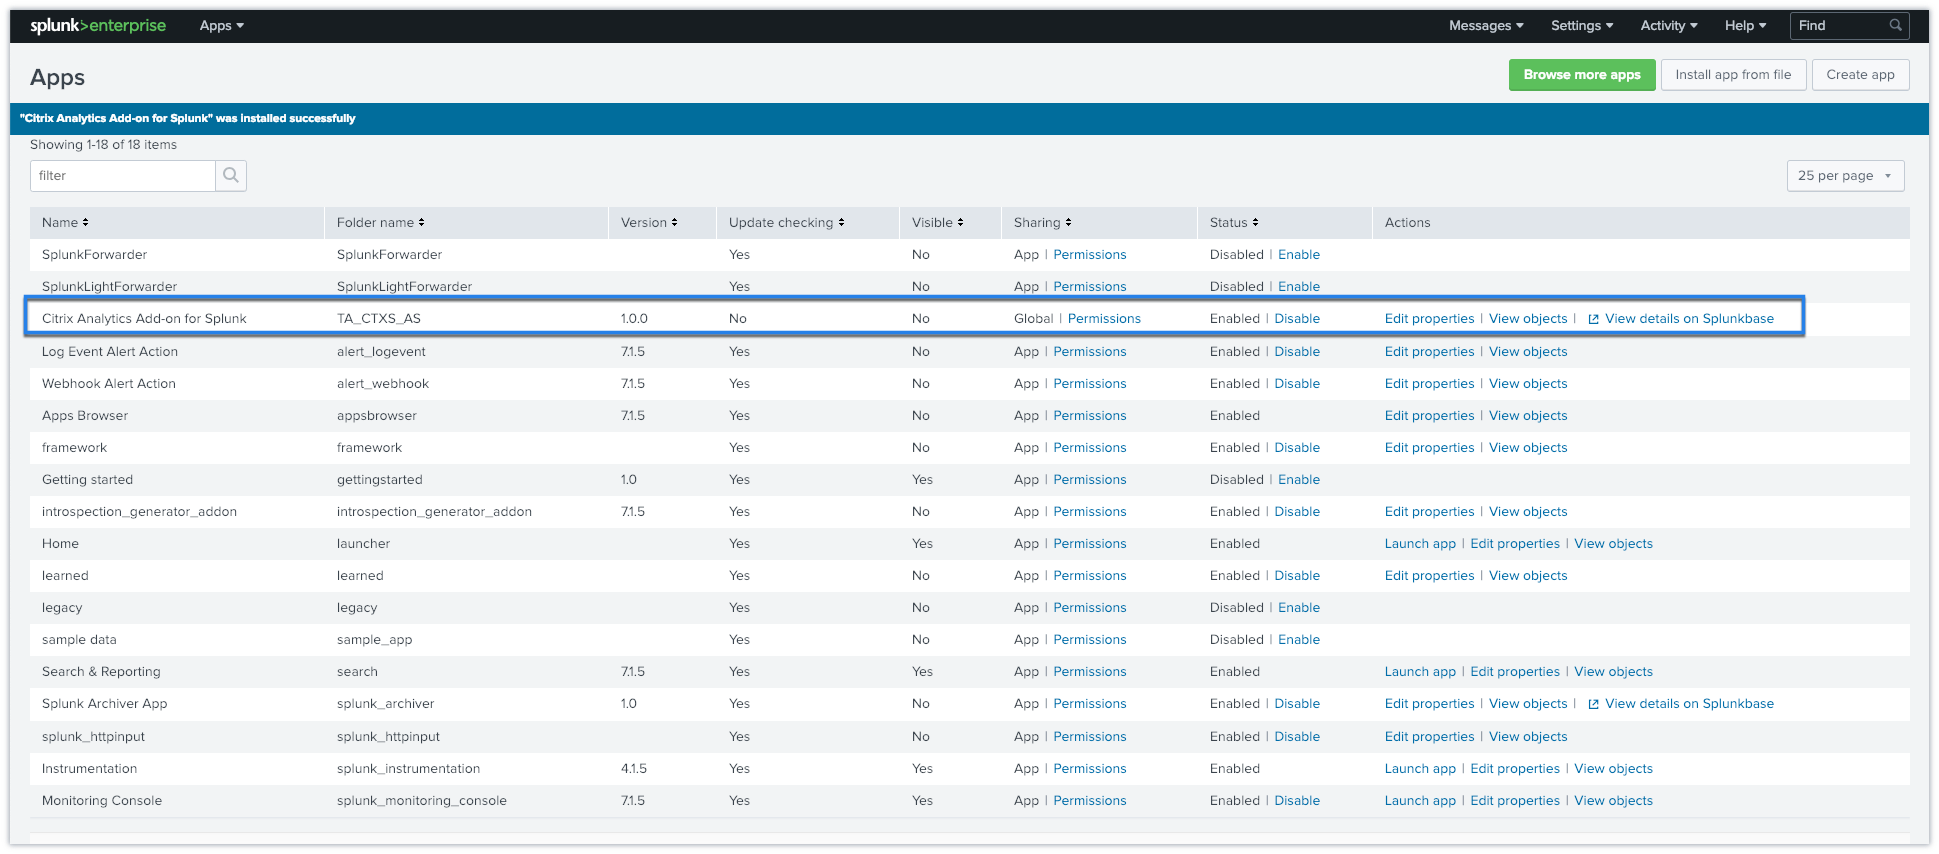1939x854 pixels.
Task: View Citrix Analytics details on Splunkbase
Action: pyautogui.click(x=1689, y=319)
